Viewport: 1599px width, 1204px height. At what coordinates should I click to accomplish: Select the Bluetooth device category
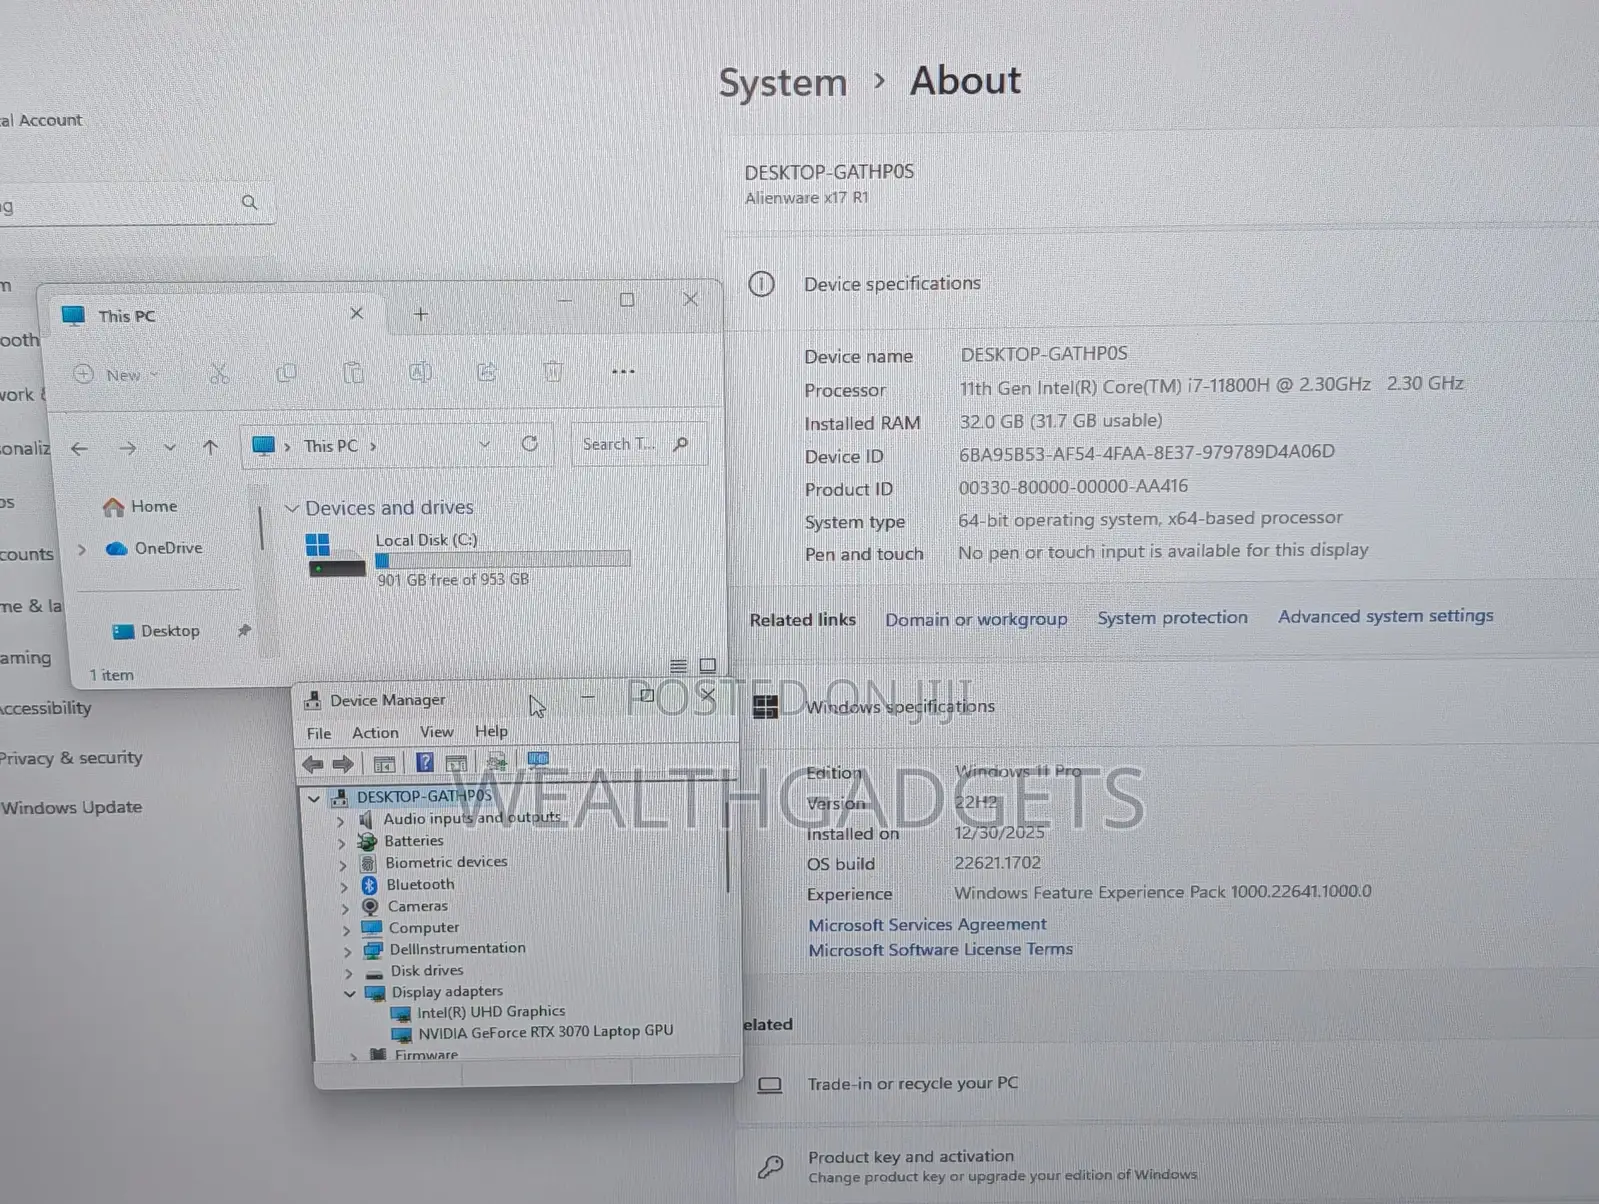click(x=420, y=885)
